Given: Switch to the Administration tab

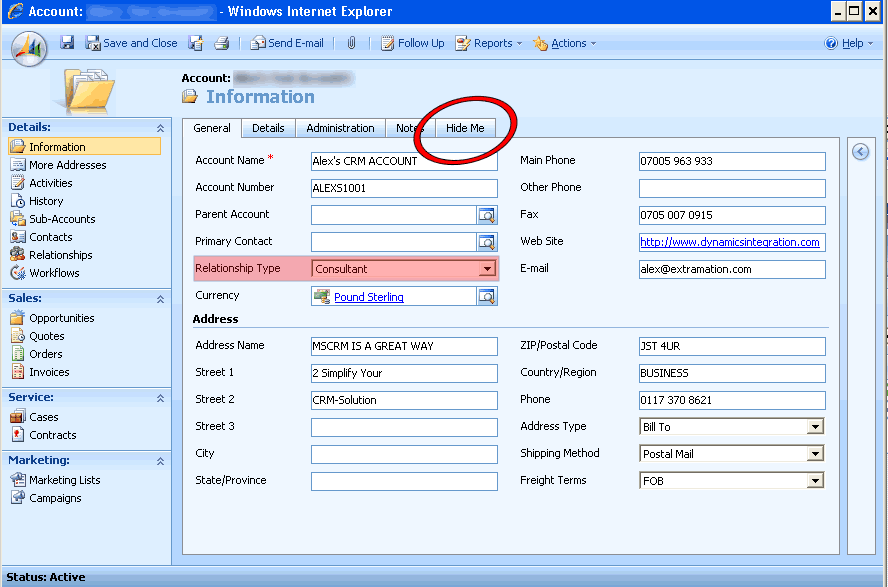Looking at the screenshot, I should pos(340,128).
